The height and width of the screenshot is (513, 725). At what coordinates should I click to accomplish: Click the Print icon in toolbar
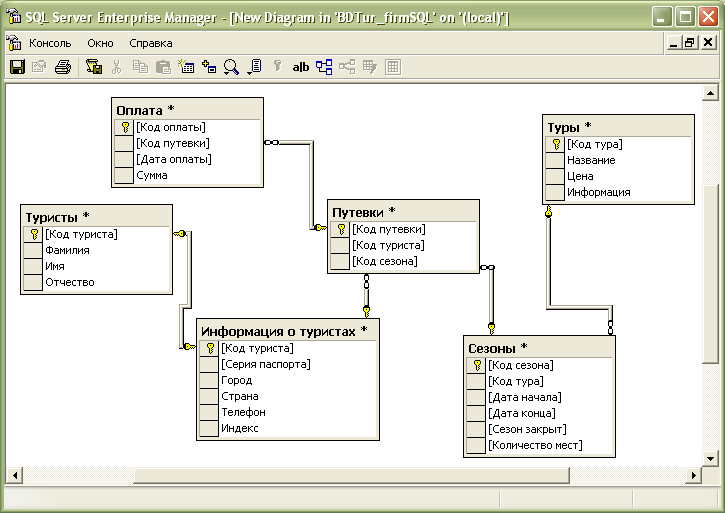click(x=63, y=67)
